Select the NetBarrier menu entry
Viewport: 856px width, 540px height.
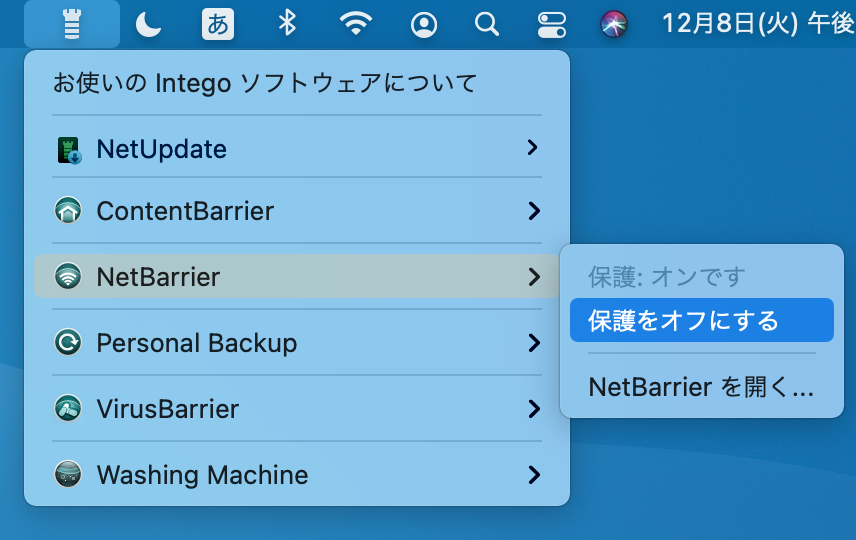(296, 276)
